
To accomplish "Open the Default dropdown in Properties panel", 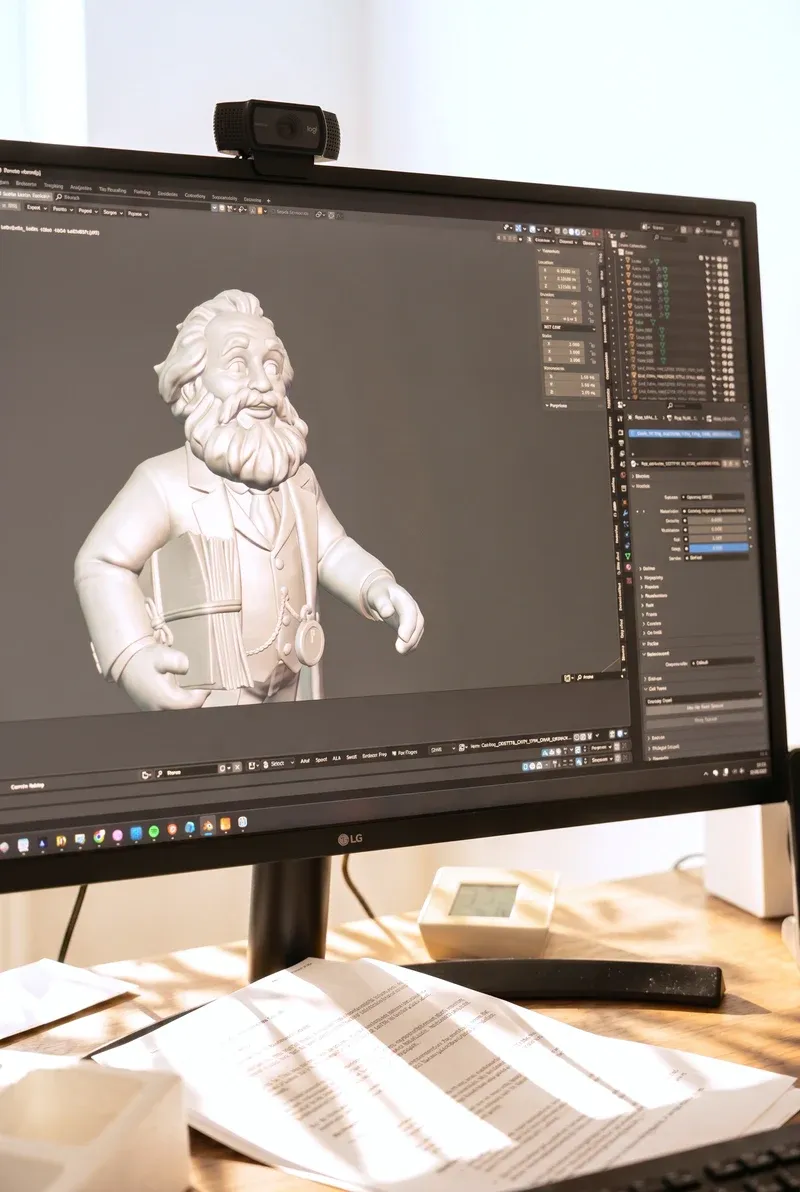I will click(x=722, y=662).
